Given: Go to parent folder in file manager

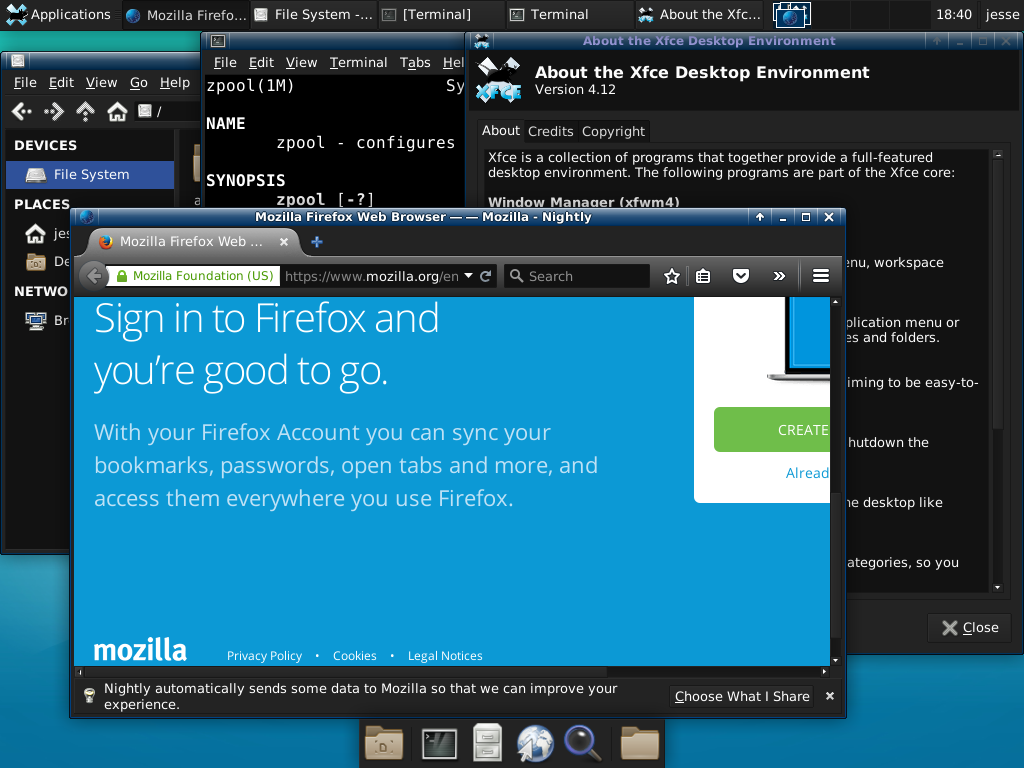Looking at the screenshot, I should pos(85,112).
